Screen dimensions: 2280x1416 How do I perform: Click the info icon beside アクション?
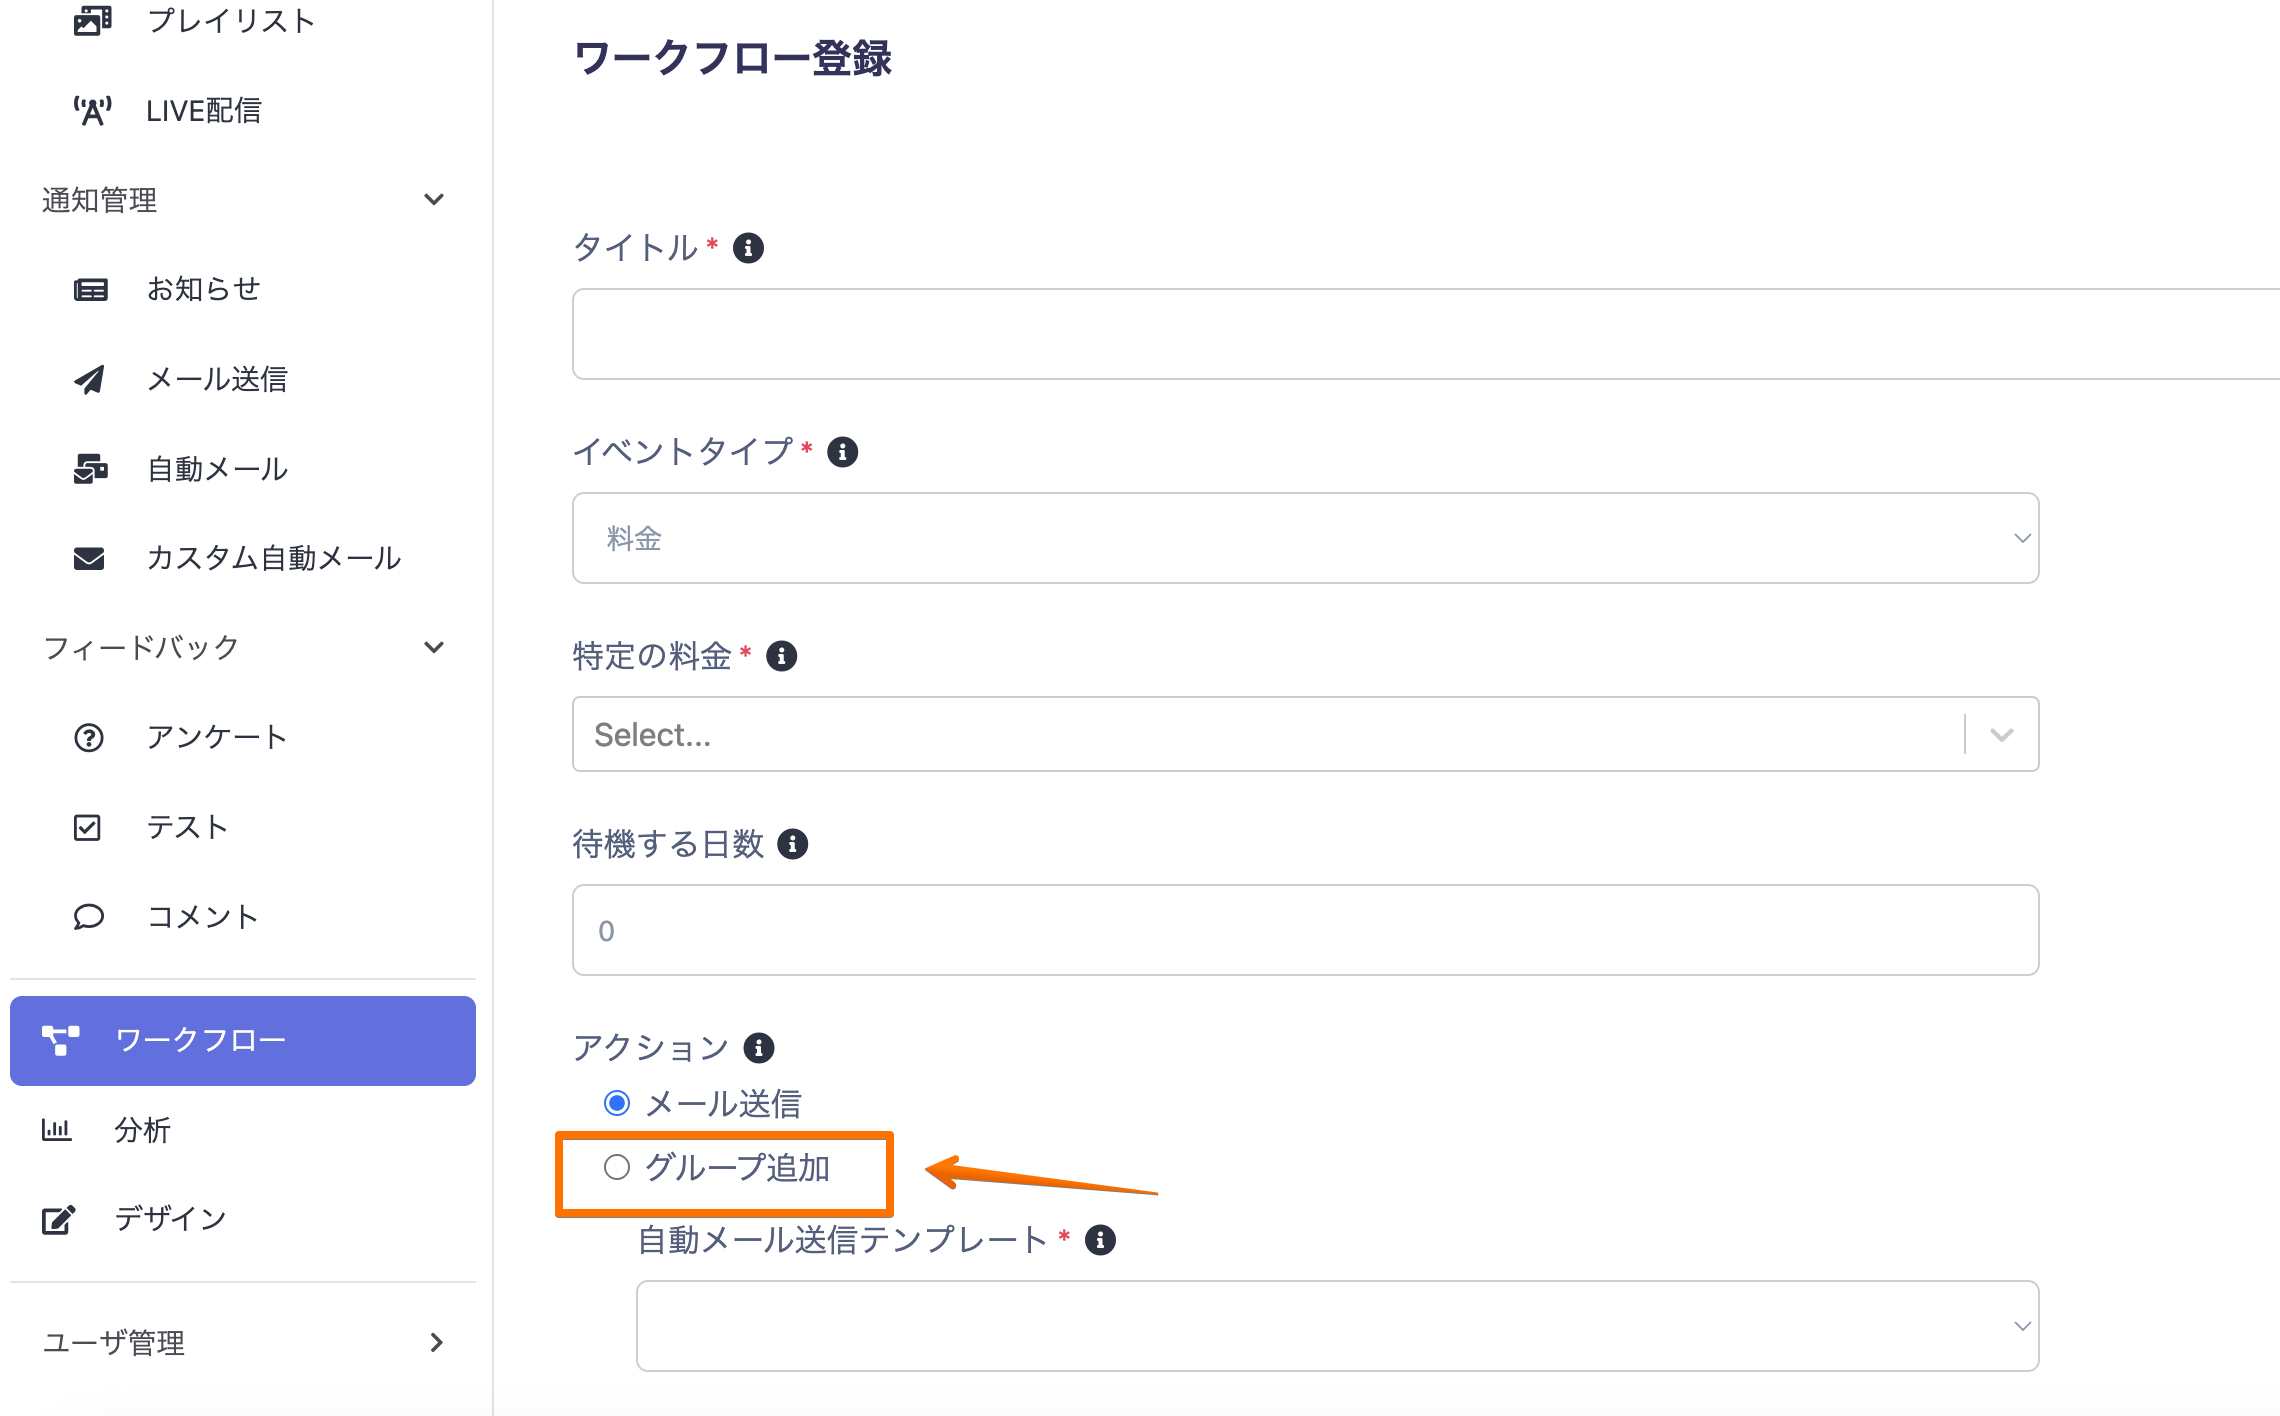click(x=759, y=1048)
